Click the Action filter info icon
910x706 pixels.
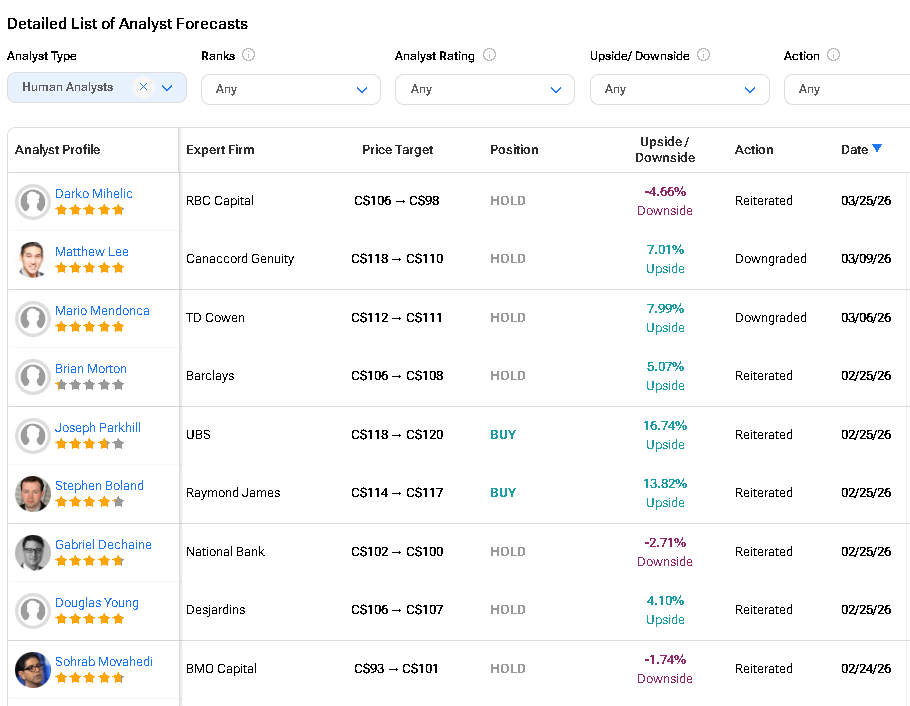[x=833, y=55]
